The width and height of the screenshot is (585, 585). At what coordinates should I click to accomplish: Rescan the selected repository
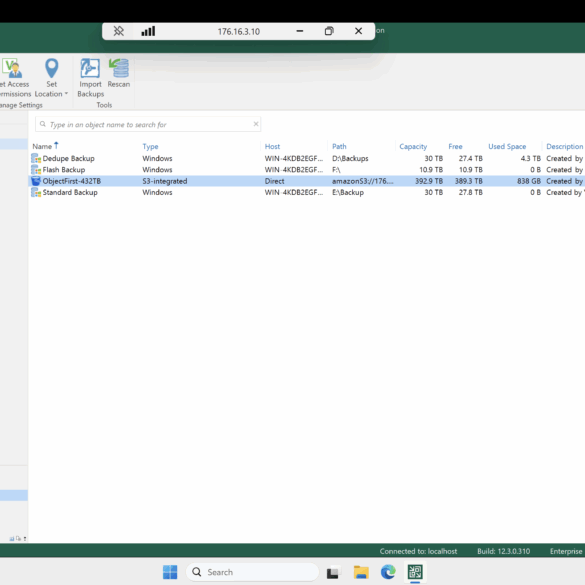119,73
